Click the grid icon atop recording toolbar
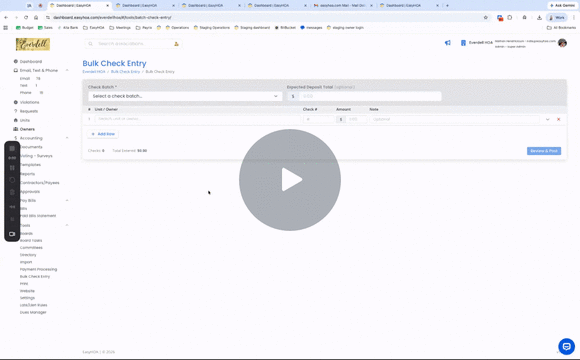This screenshot has height=360, width=580. [12, 148]
